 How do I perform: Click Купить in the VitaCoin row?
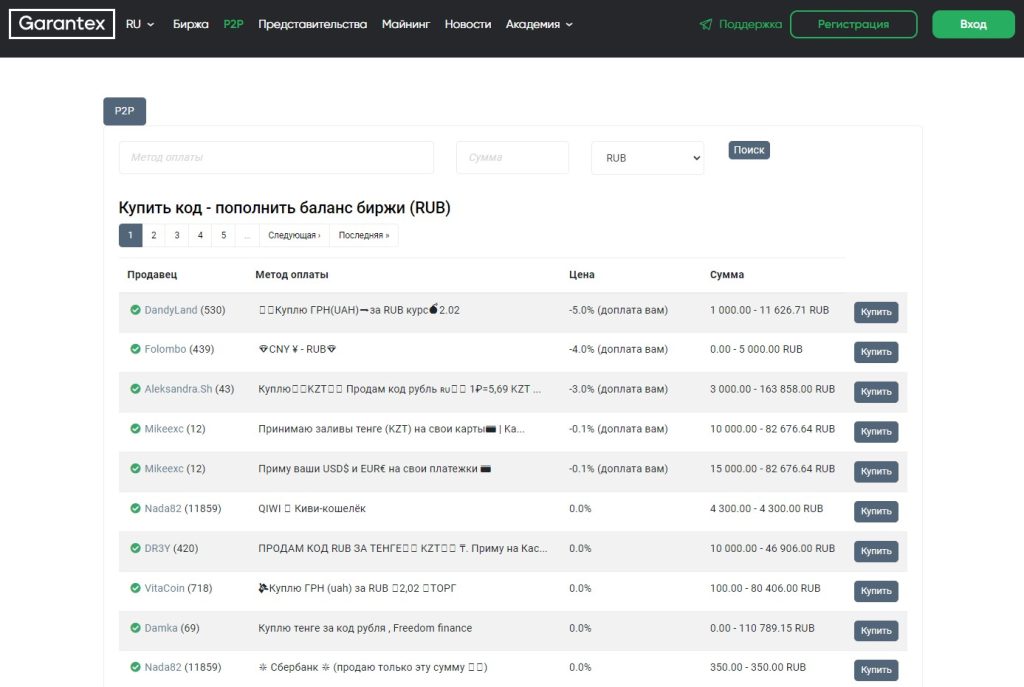coord(876,591)
